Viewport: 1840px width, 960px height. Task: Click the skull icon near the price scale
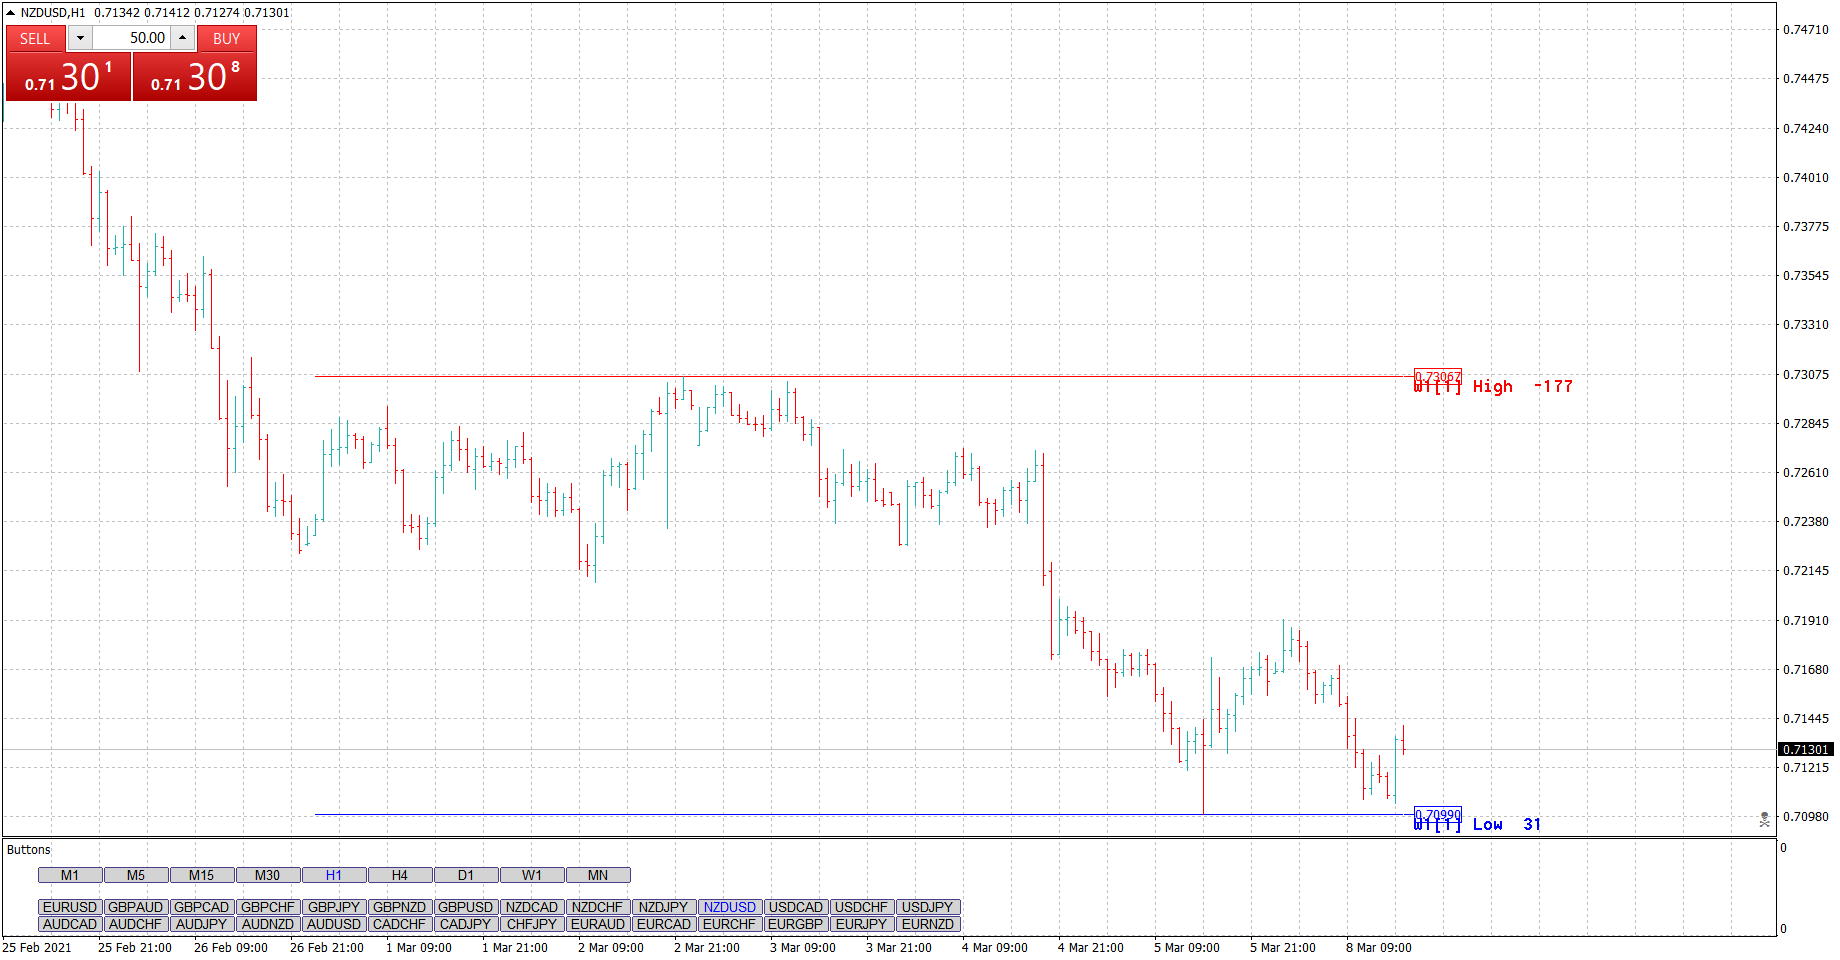point(1765,819)
